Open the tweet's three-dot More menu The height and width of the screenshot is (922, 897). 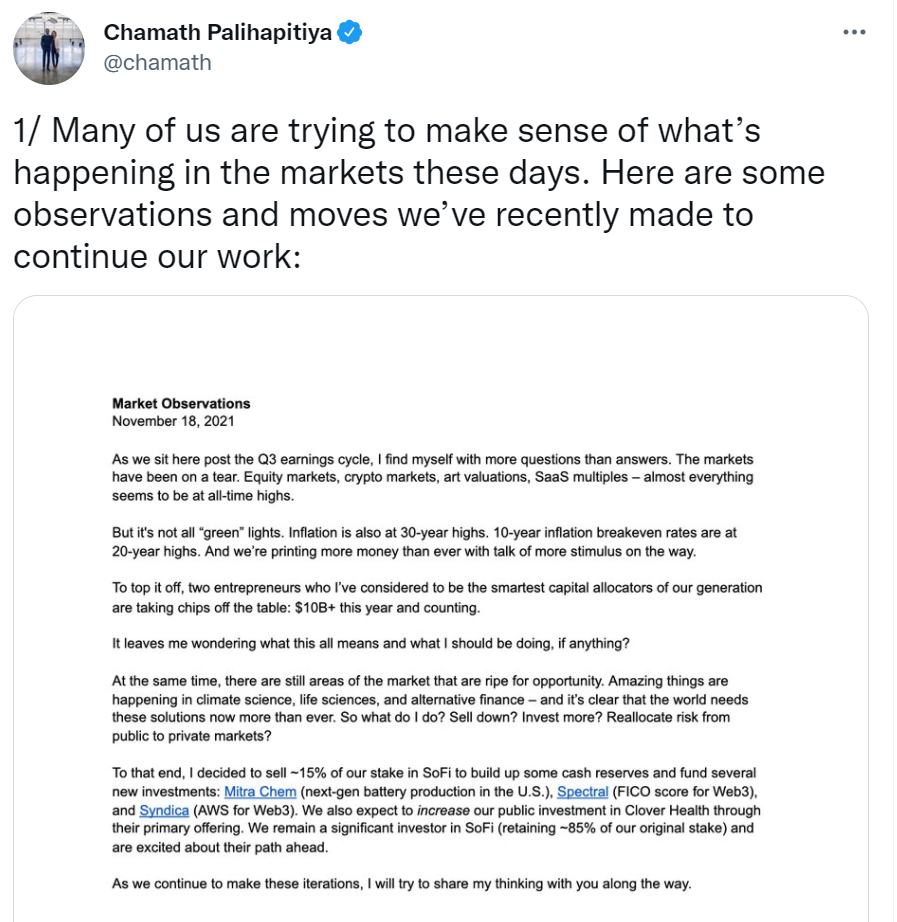854,32
